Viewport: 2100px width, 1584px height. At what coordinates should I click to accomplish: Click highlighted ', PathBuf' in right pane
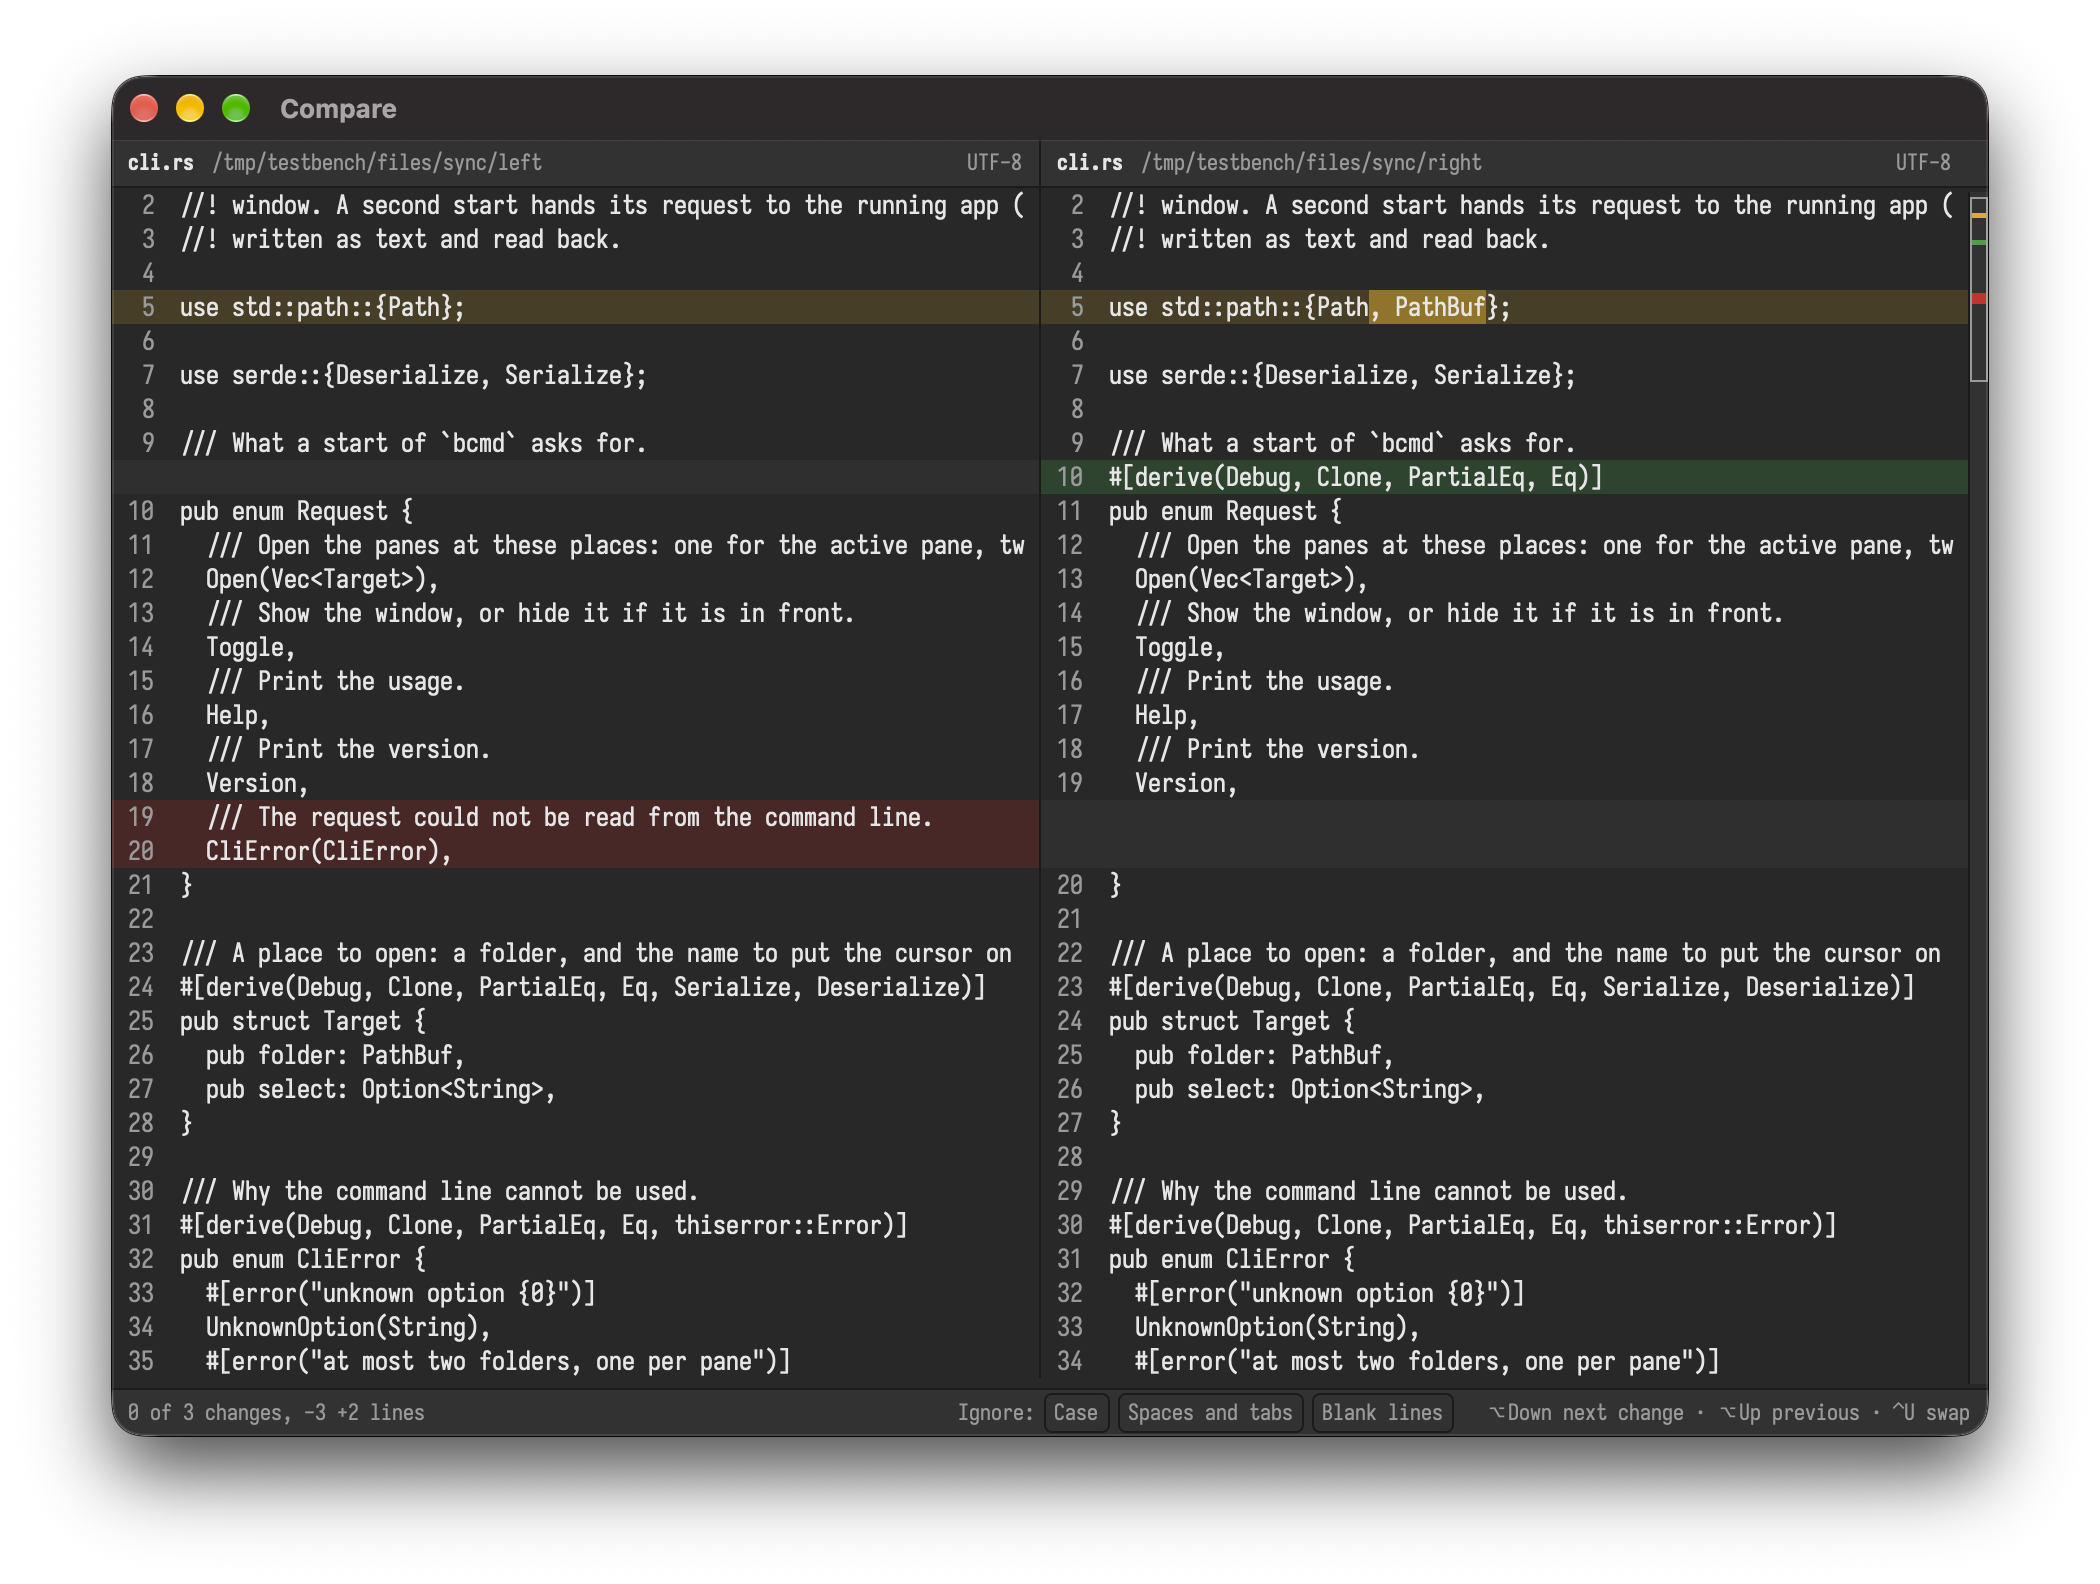click(1427, 307)
